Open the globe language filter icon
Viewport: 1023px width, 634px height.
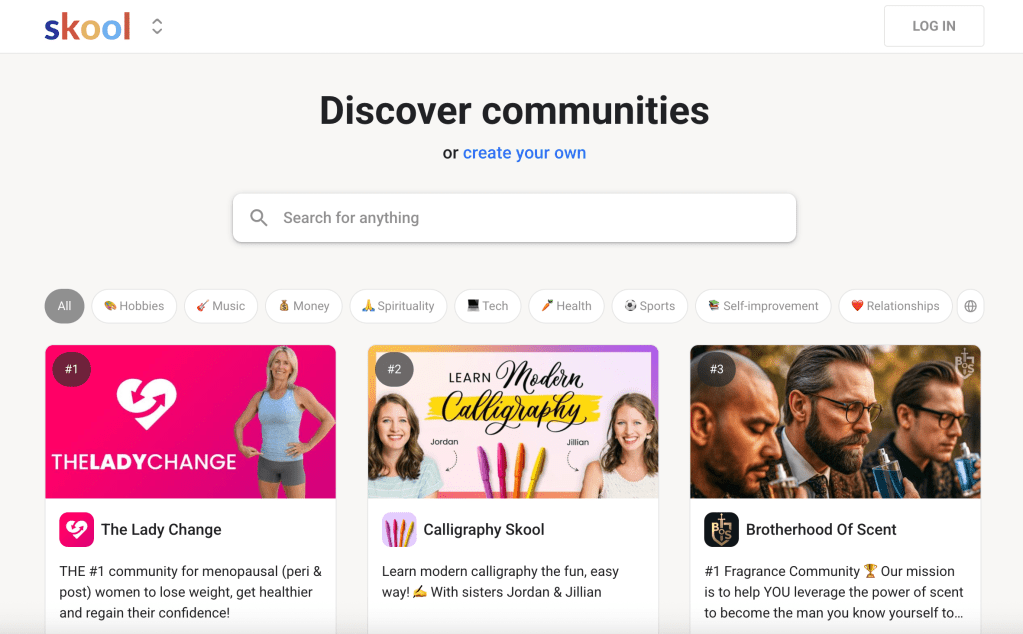pos(971,306)
